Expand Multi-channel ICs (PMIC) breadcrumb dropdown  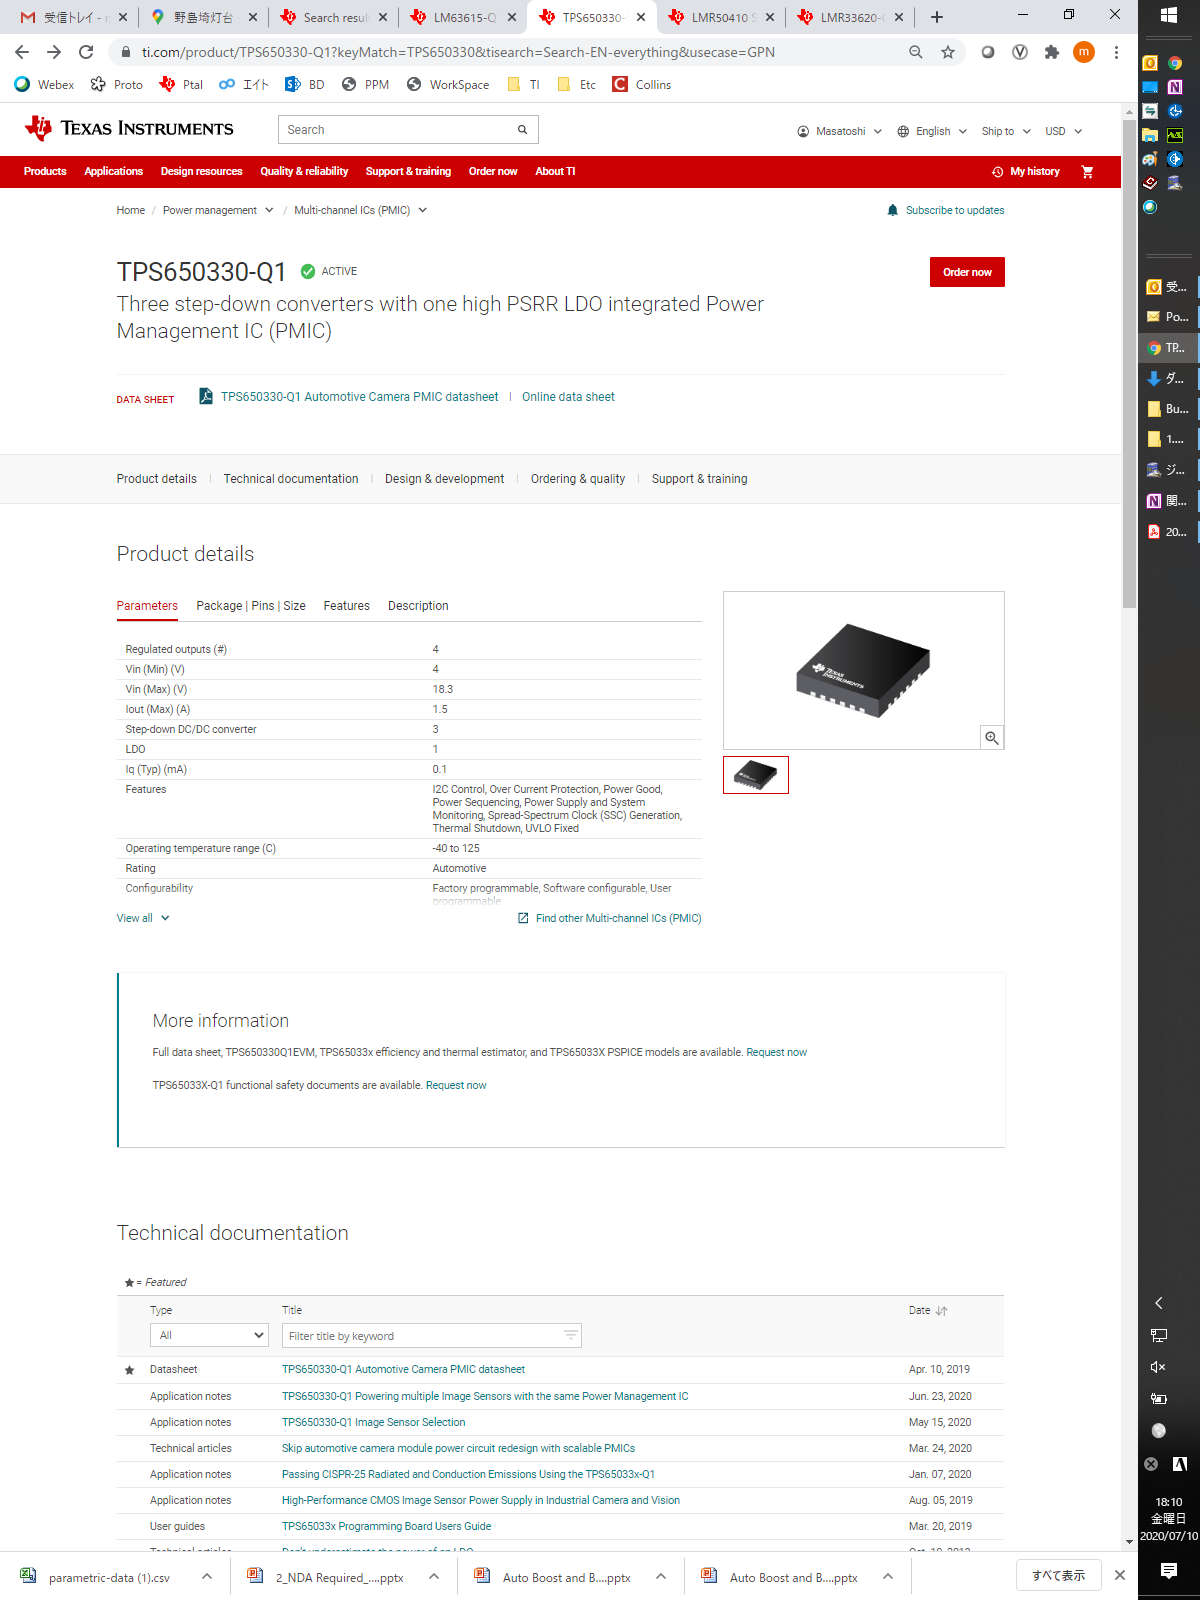pos(423,210)
